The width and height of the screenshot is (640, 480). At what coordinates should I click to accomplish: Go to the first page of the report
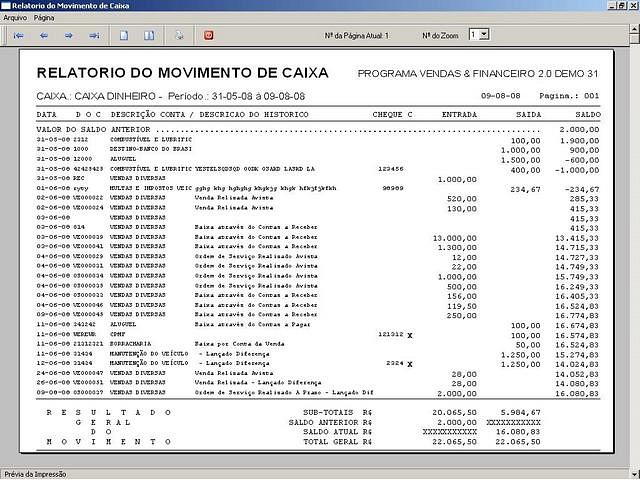[19, 35]
